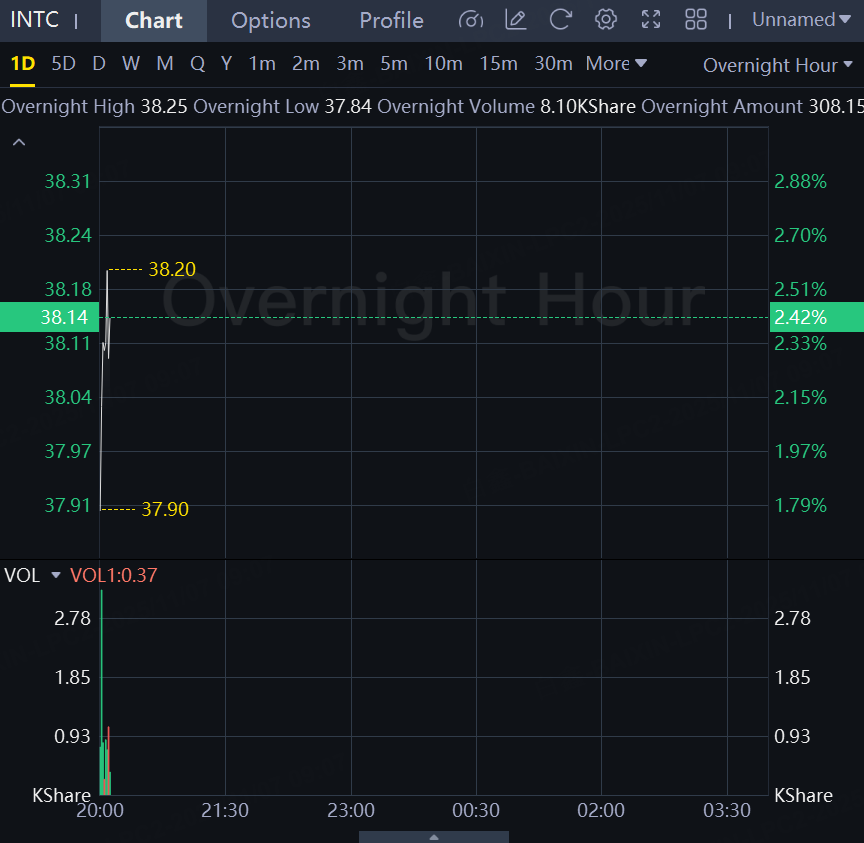Switch to the Options tab
The height and width of the screenshot is (843, 864).
(270, 21)
